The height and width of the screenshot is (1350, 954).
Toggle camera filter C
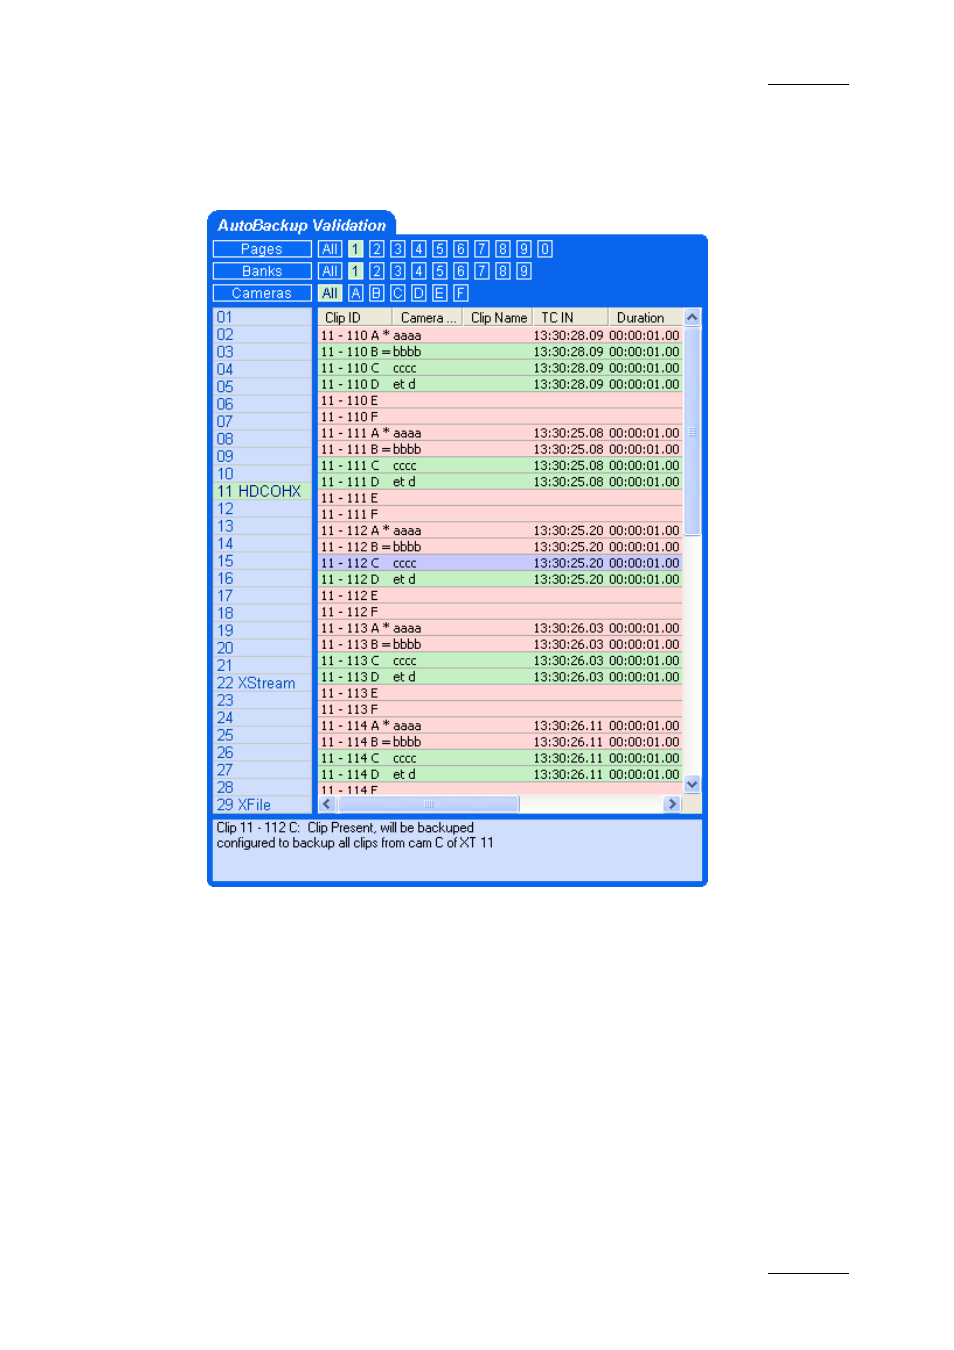tap(398, 293)
